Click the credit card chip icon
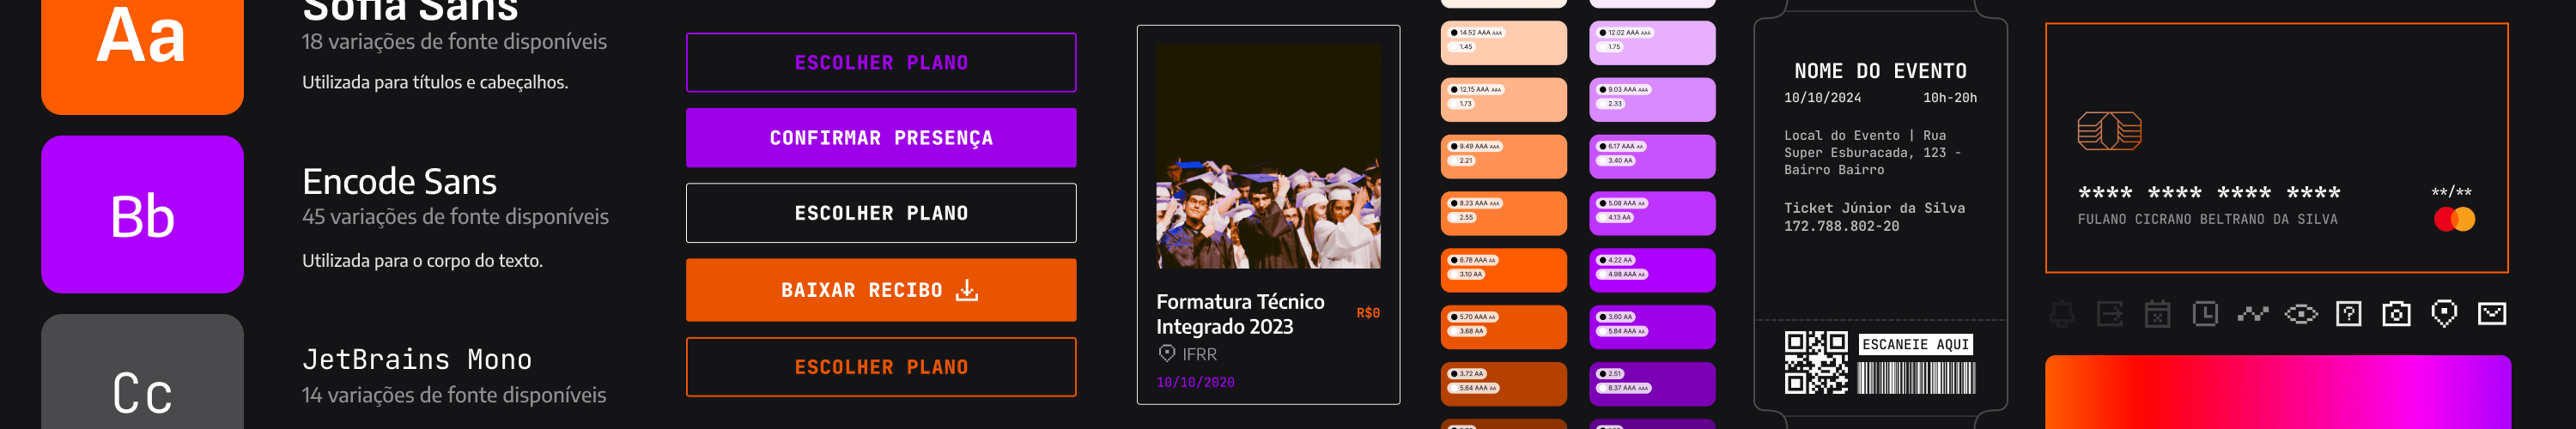2576x429 pixels. point(2108,131)
